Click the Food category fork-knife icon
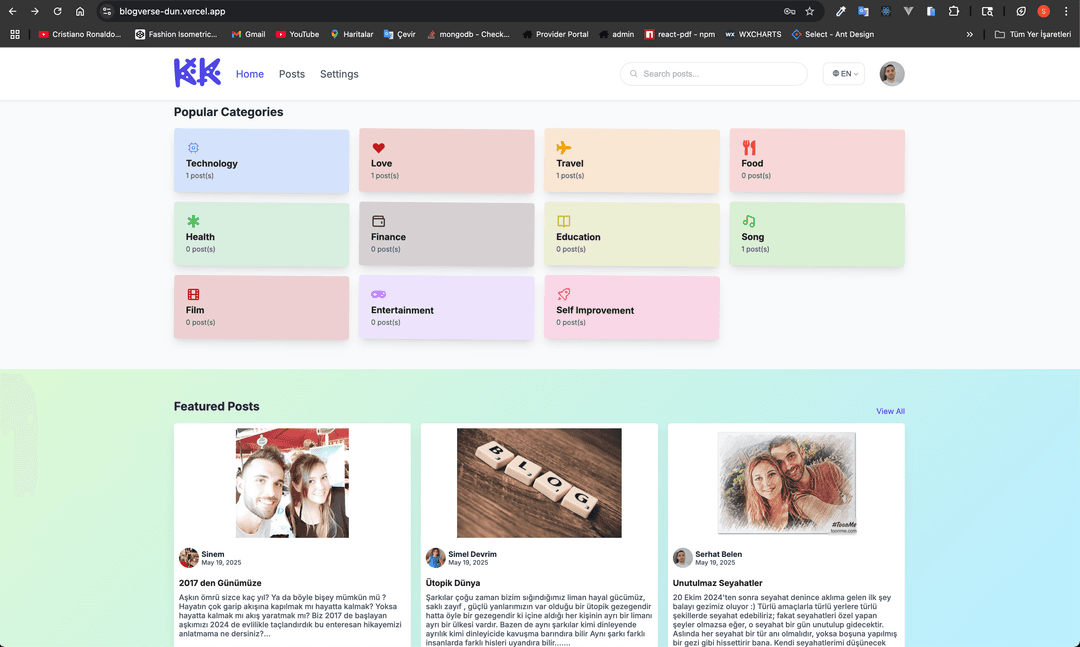Viewport: 1080px width, 647px height. [x=749, y=148]
